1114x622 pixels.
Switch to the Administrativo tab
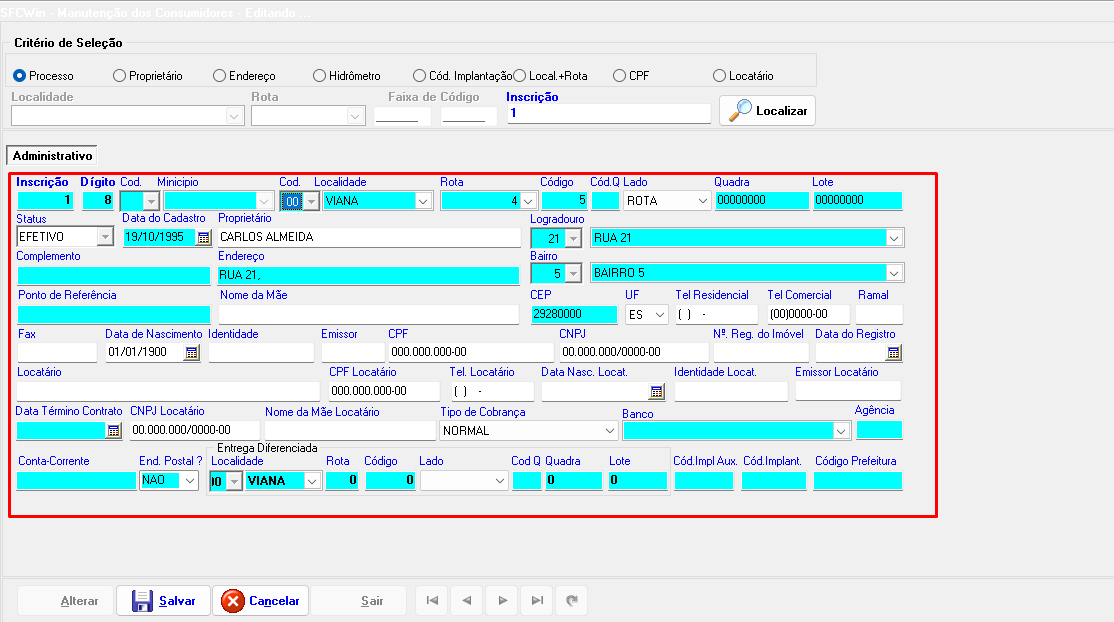pyautogui.click(x=52, y=156)
